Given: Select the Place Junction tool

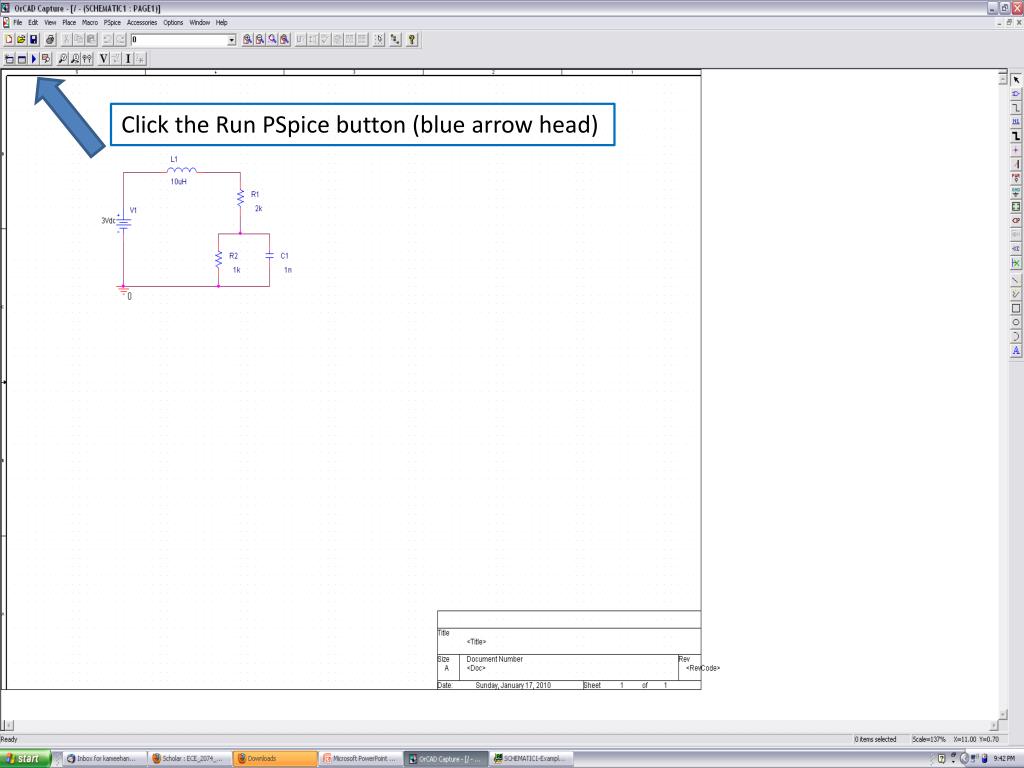Looking at the screenshot, I should click(1016, 150).
